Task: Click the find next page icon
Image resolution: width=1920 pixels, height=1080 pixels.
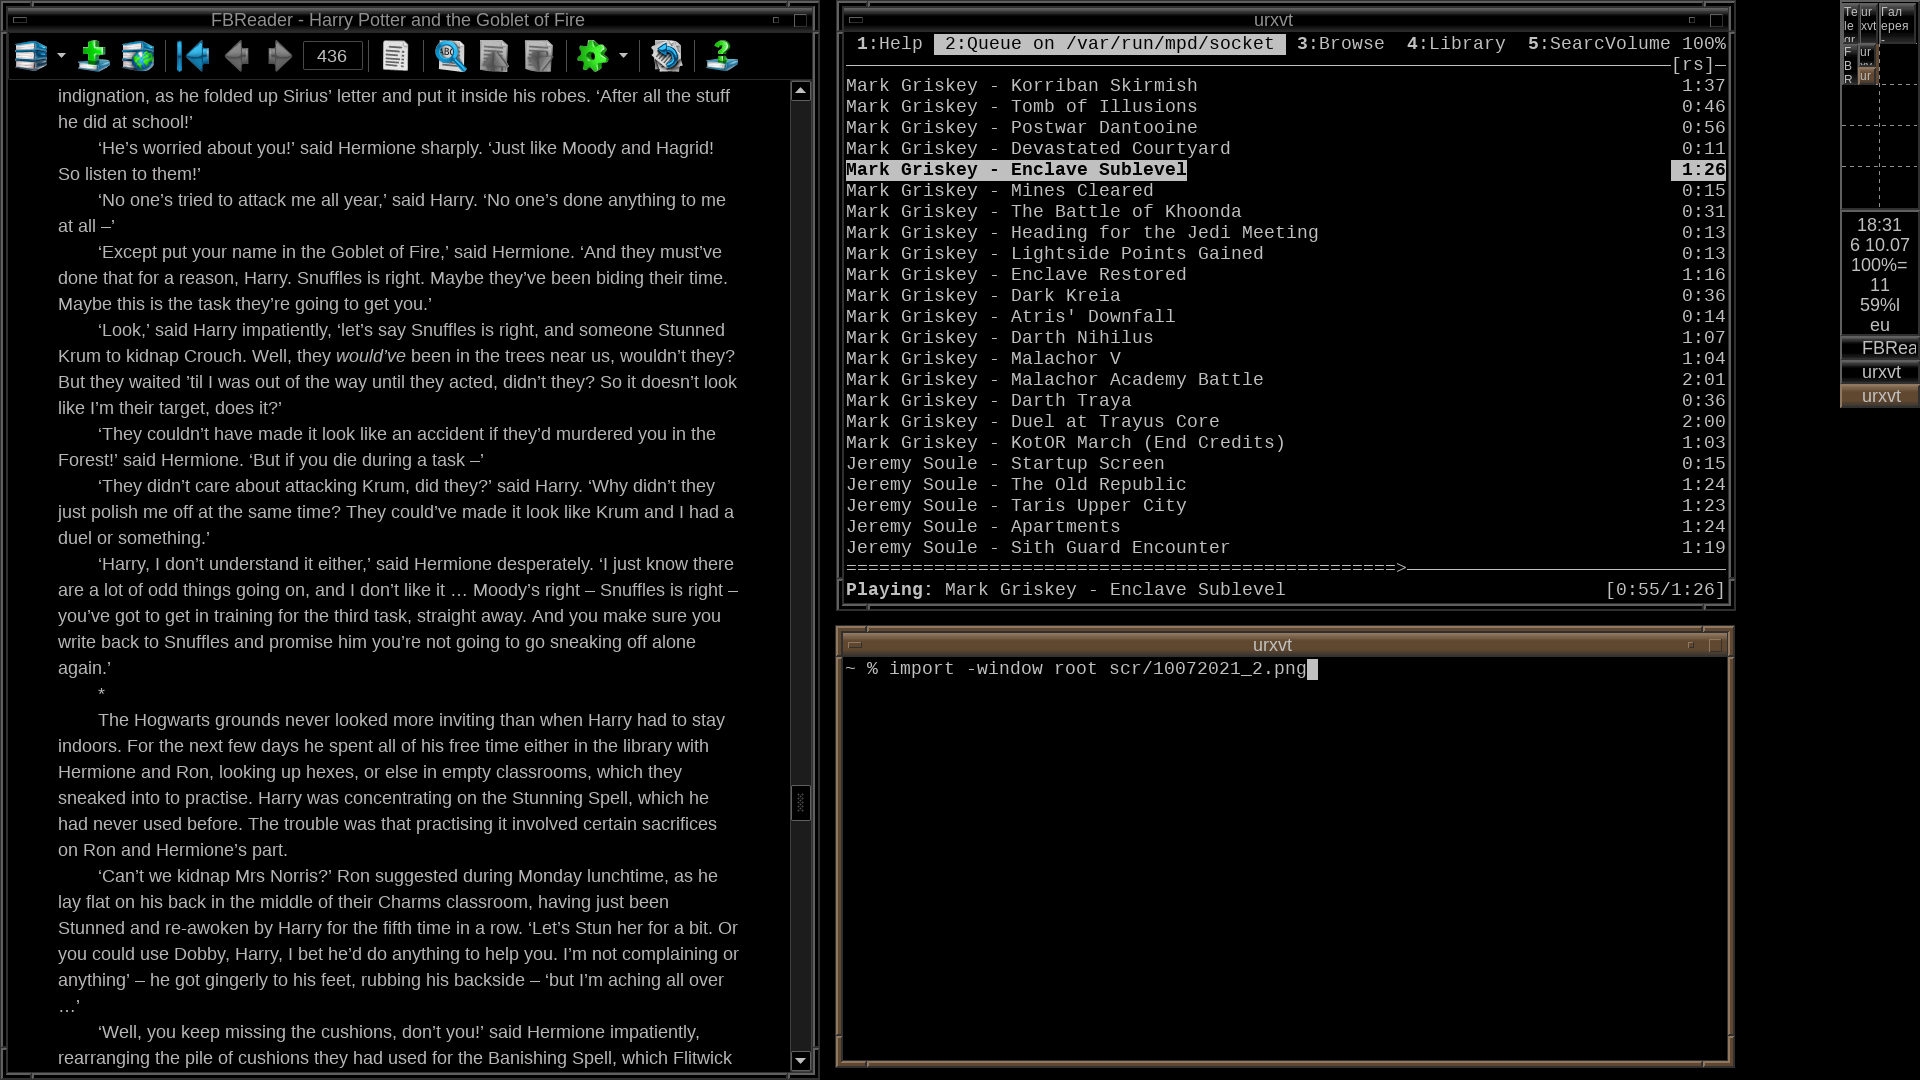Action: pos(539,56)
